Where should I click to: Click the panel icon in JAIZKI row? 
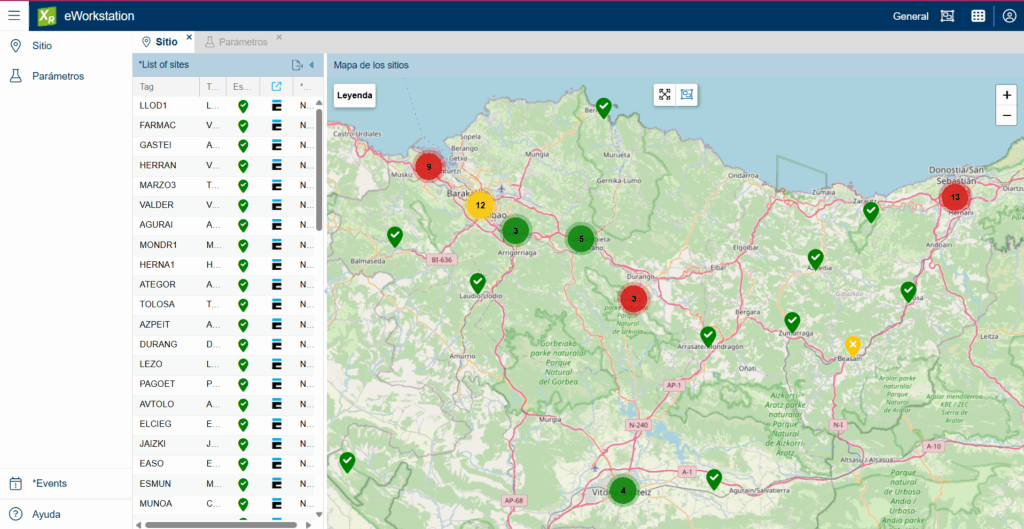276,444
